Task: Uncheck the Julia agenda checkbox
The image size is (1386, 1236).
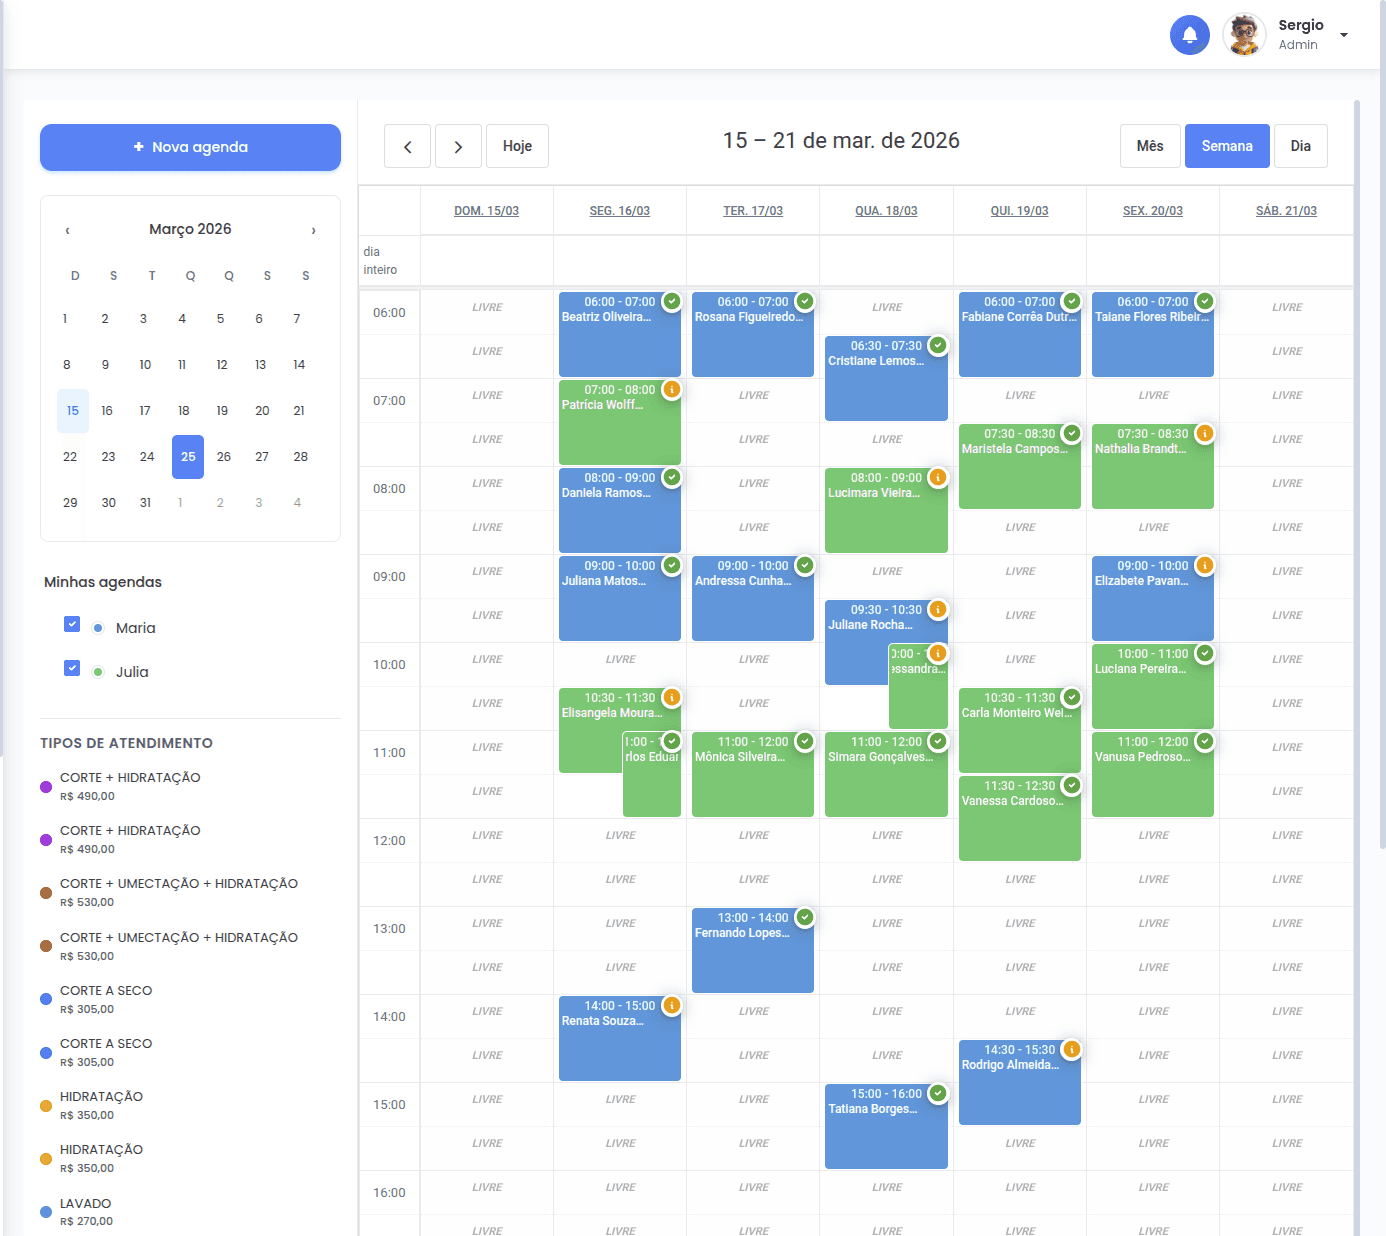Action: tap(72, 668)
